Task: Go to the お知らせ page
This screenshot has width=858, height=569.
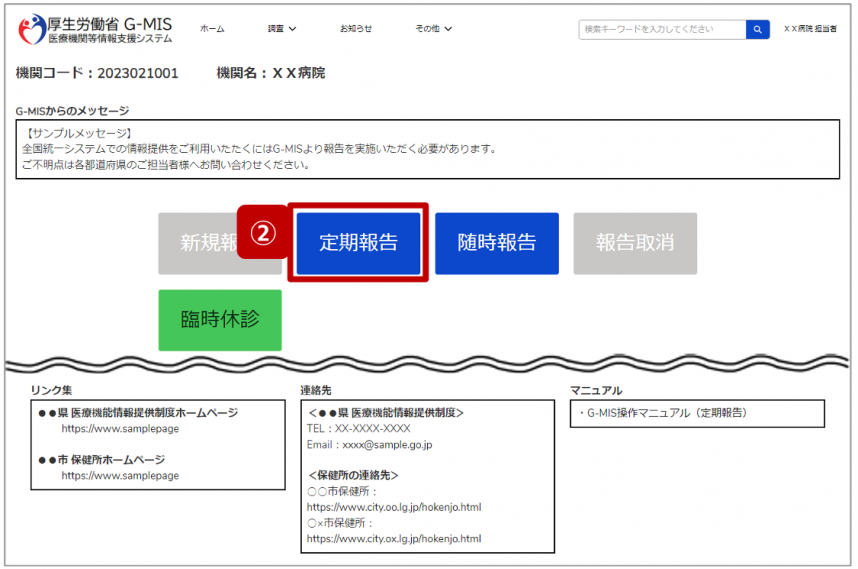Action: pos(355,29)
